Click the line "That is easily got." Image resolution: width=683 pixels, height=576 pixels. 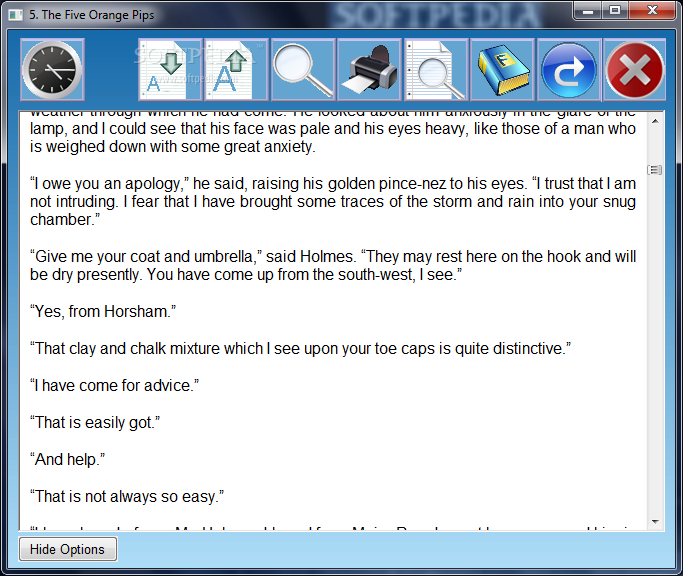coord(95,423)
